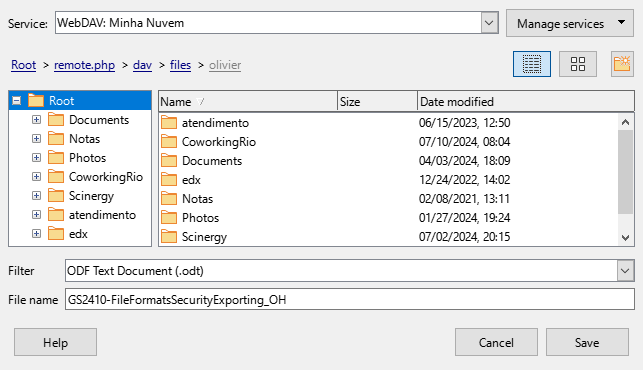Go to remote.php in breadcrumb
Image resolution: width=643 pixels, height=370 pixels.
(x=84, y=65)
